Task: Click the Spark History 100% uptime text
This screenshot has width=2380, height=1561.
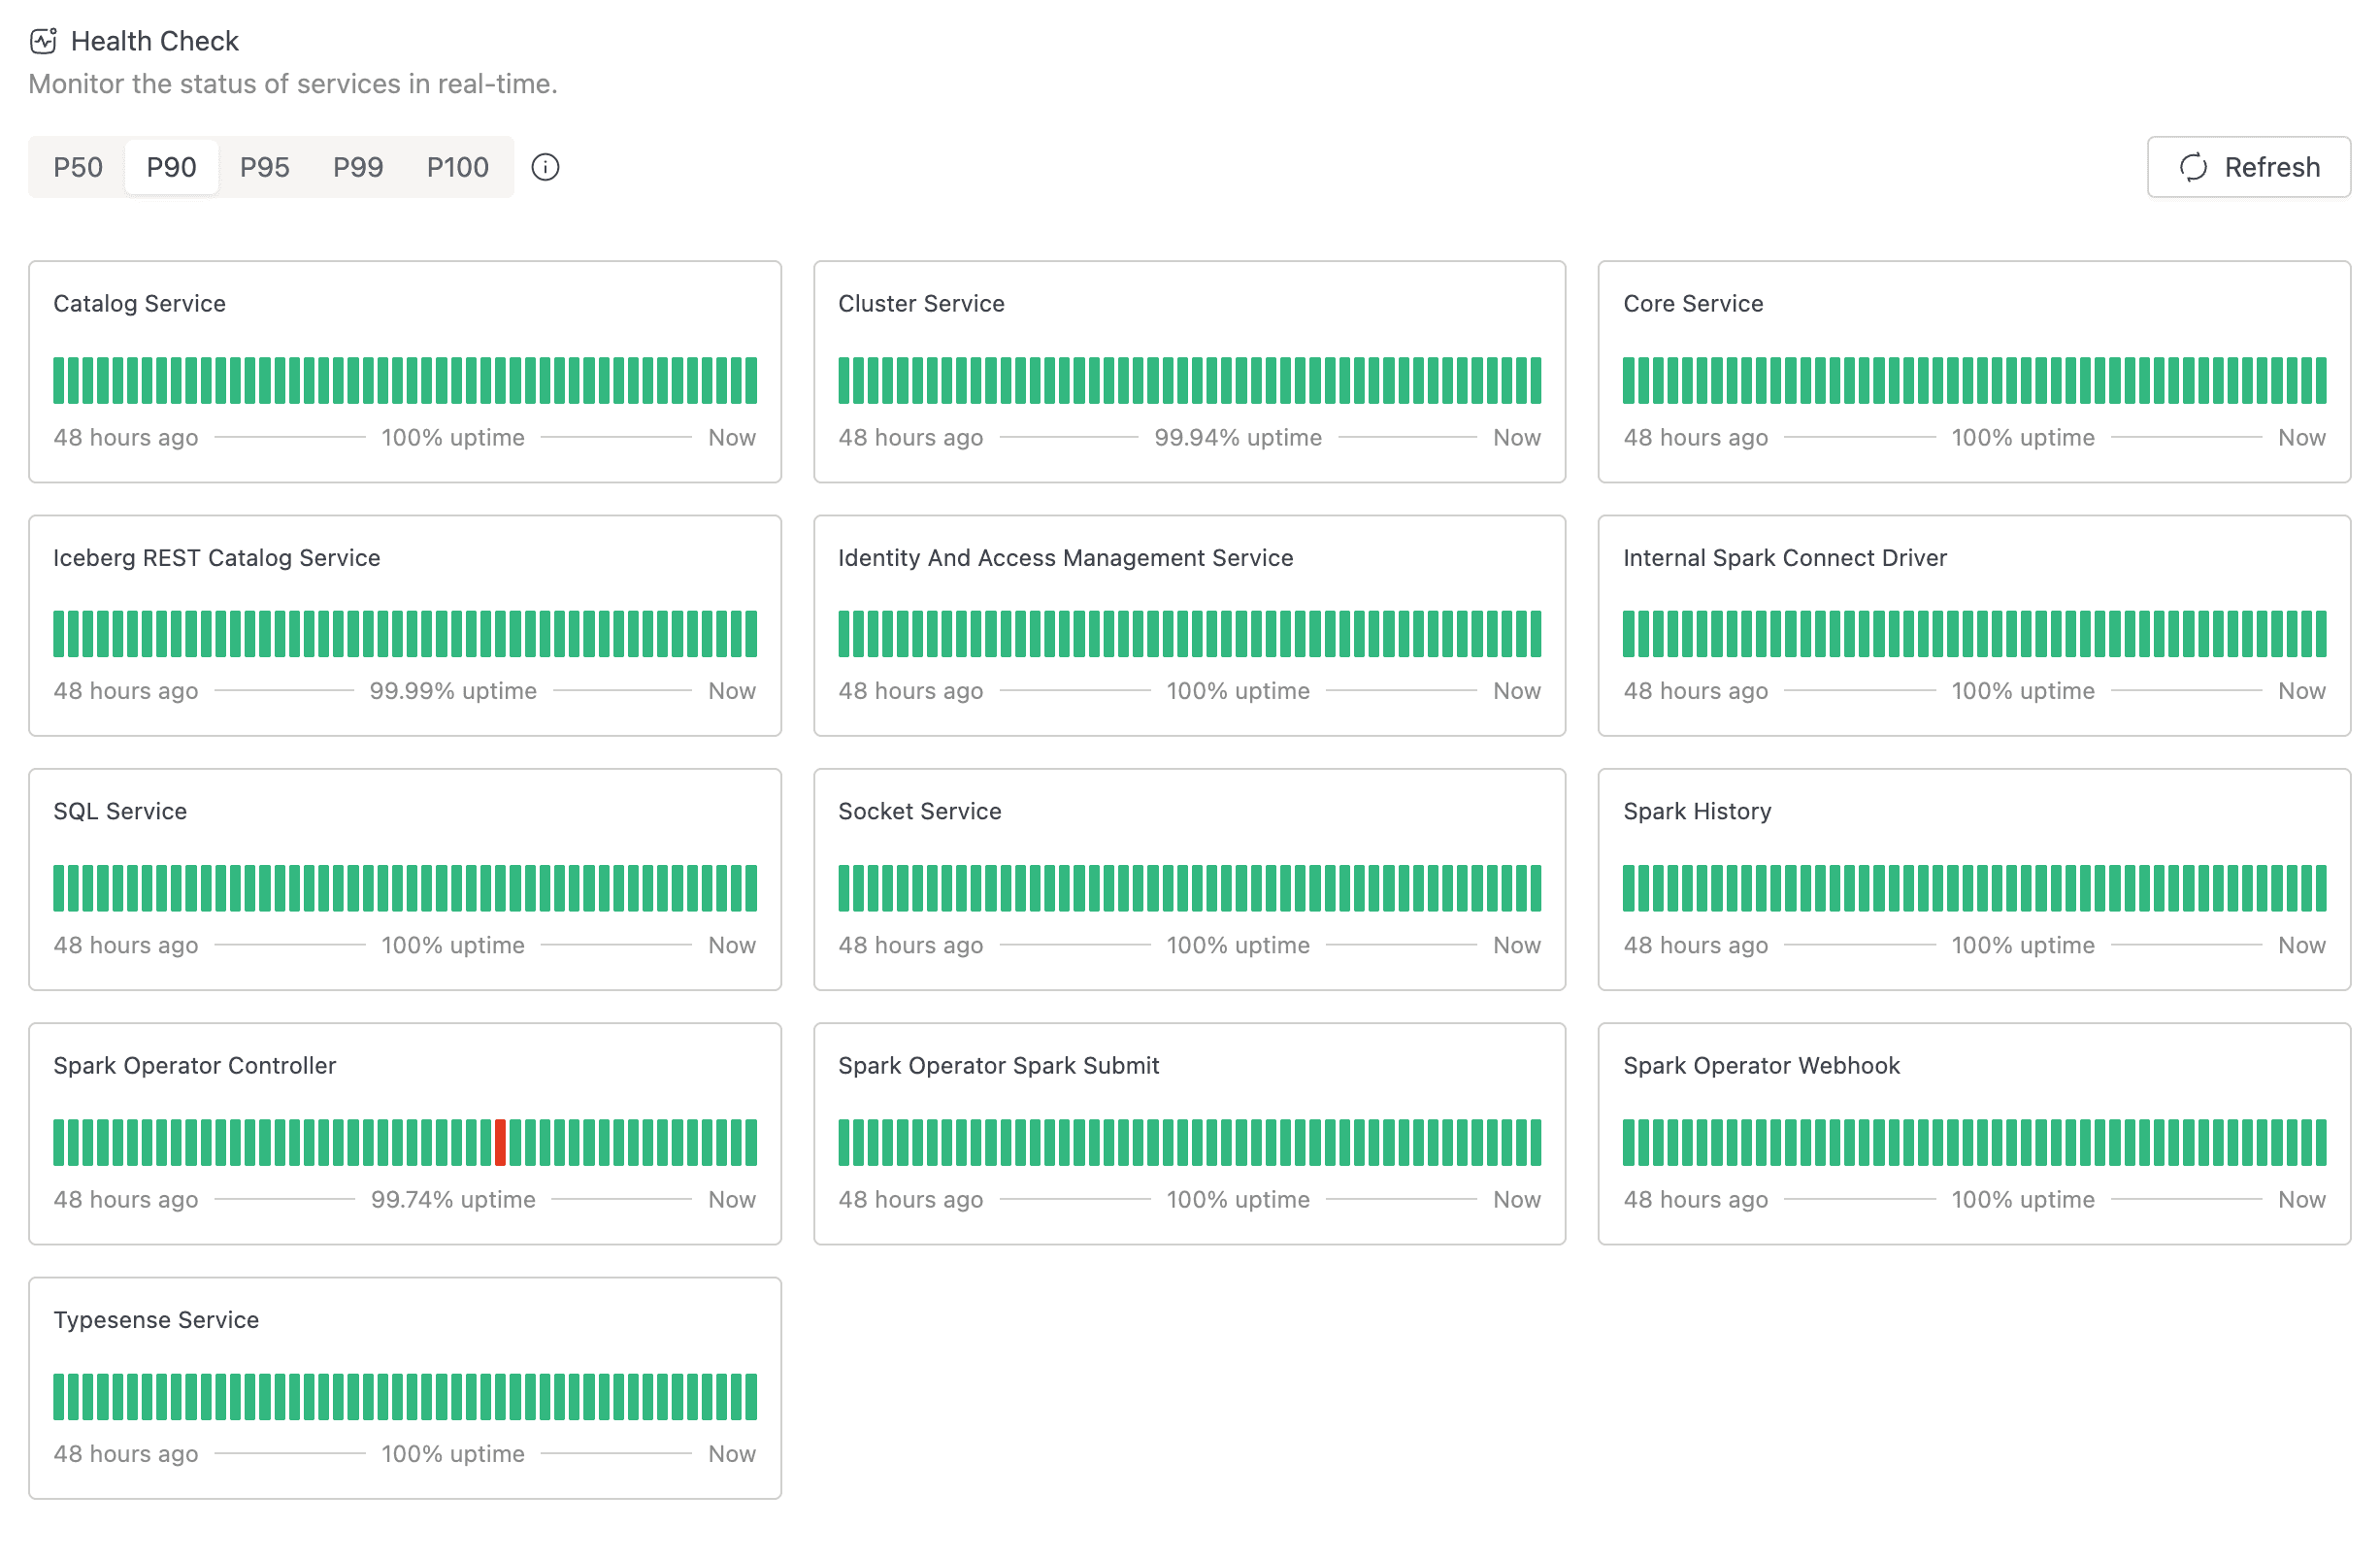Action: [2022, 945]
